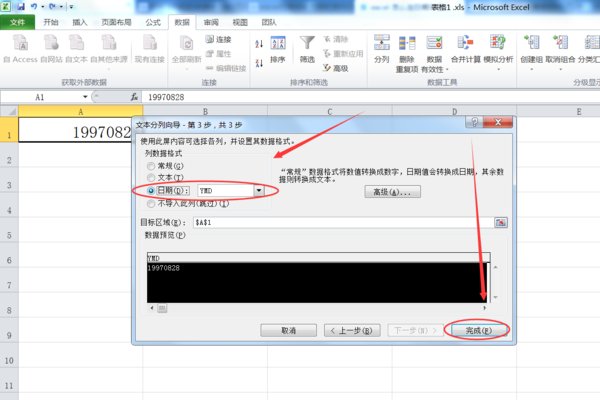Image resolution: width=600 pixels, height=400 pixels.
Task: Click the destination field containing $A$1
Action: pos(343,222)
